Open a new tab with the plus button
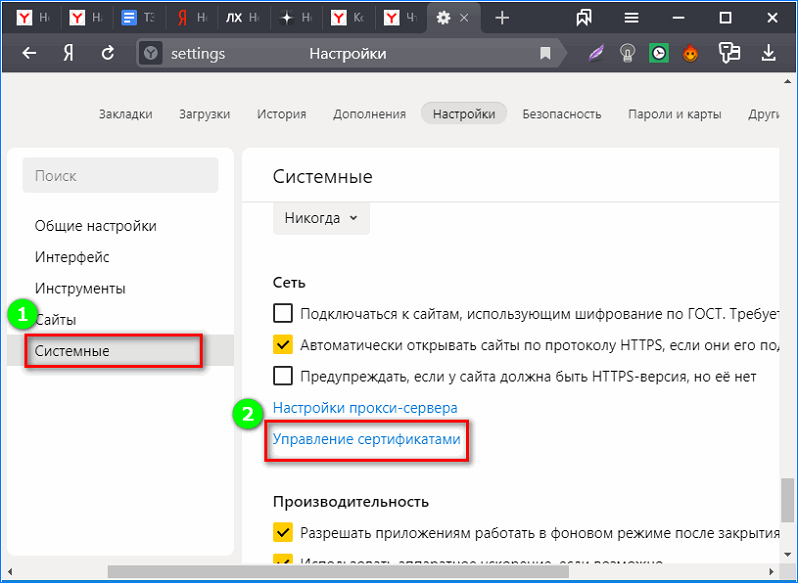Image resolution: width=798 pixels, height=583 pixels. [502, 18]
